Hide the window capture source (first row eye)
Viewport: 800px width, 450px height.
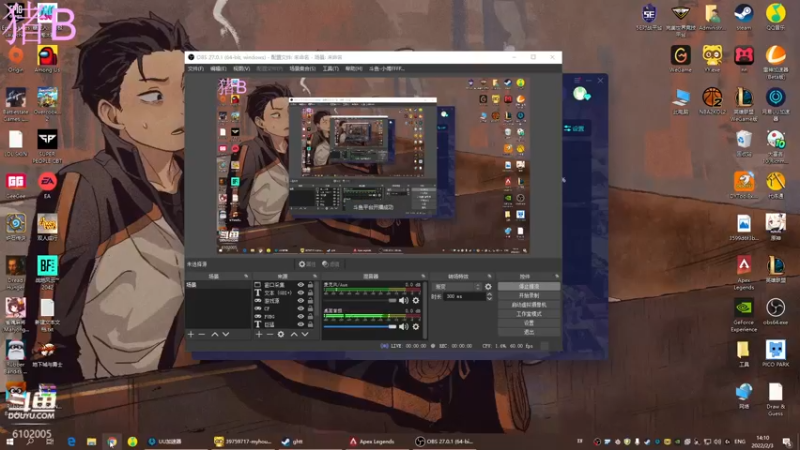coord(301,285)
